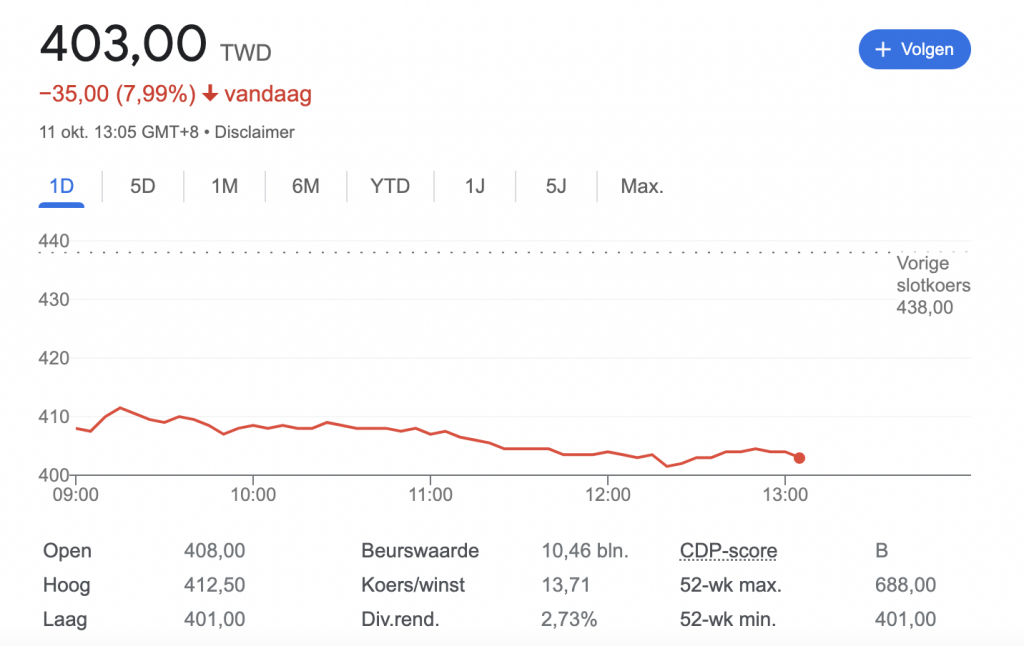Click the 11:00 time axis label

(x=430, y=495)
